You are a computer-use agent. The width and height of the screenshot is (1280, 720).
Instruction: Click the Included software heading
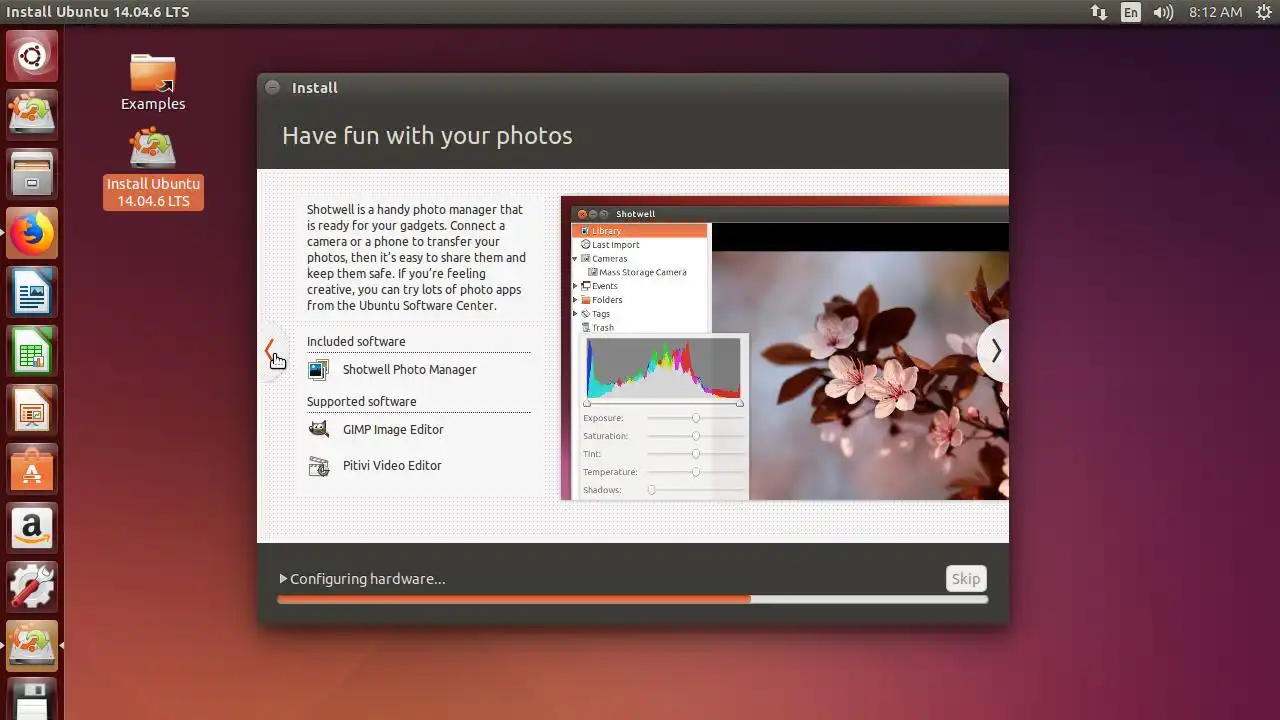pyautogui.click(x=356, y=342)
